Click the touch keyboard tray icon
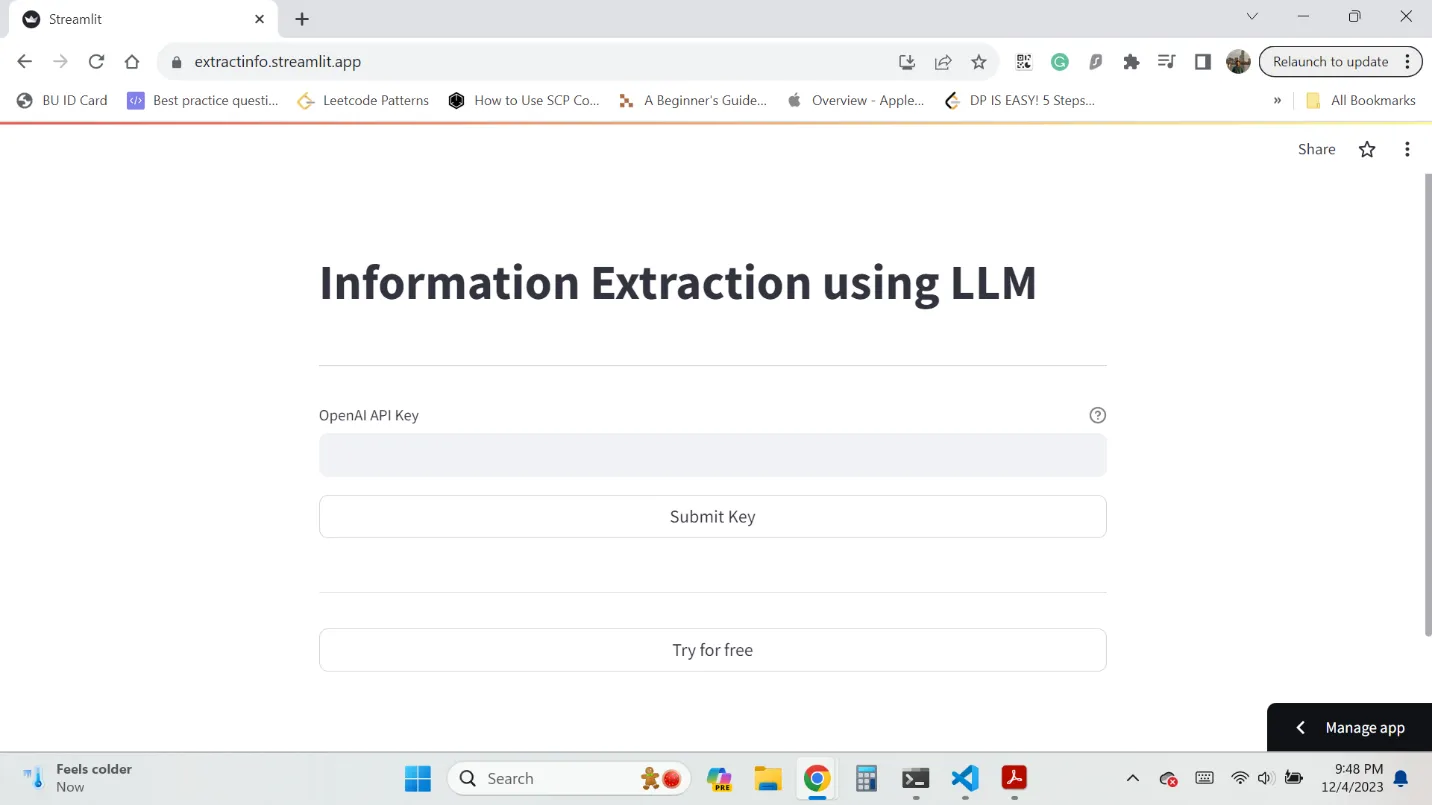This screenshot has height=805, width=1432. coord(1204,778)
